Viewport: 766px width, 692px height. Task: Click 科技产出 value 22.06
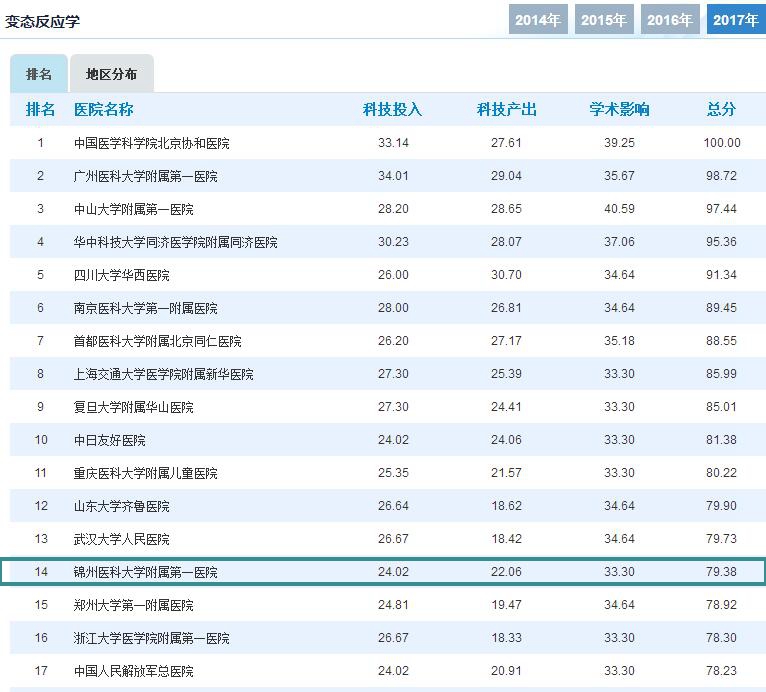pos(507,572)
